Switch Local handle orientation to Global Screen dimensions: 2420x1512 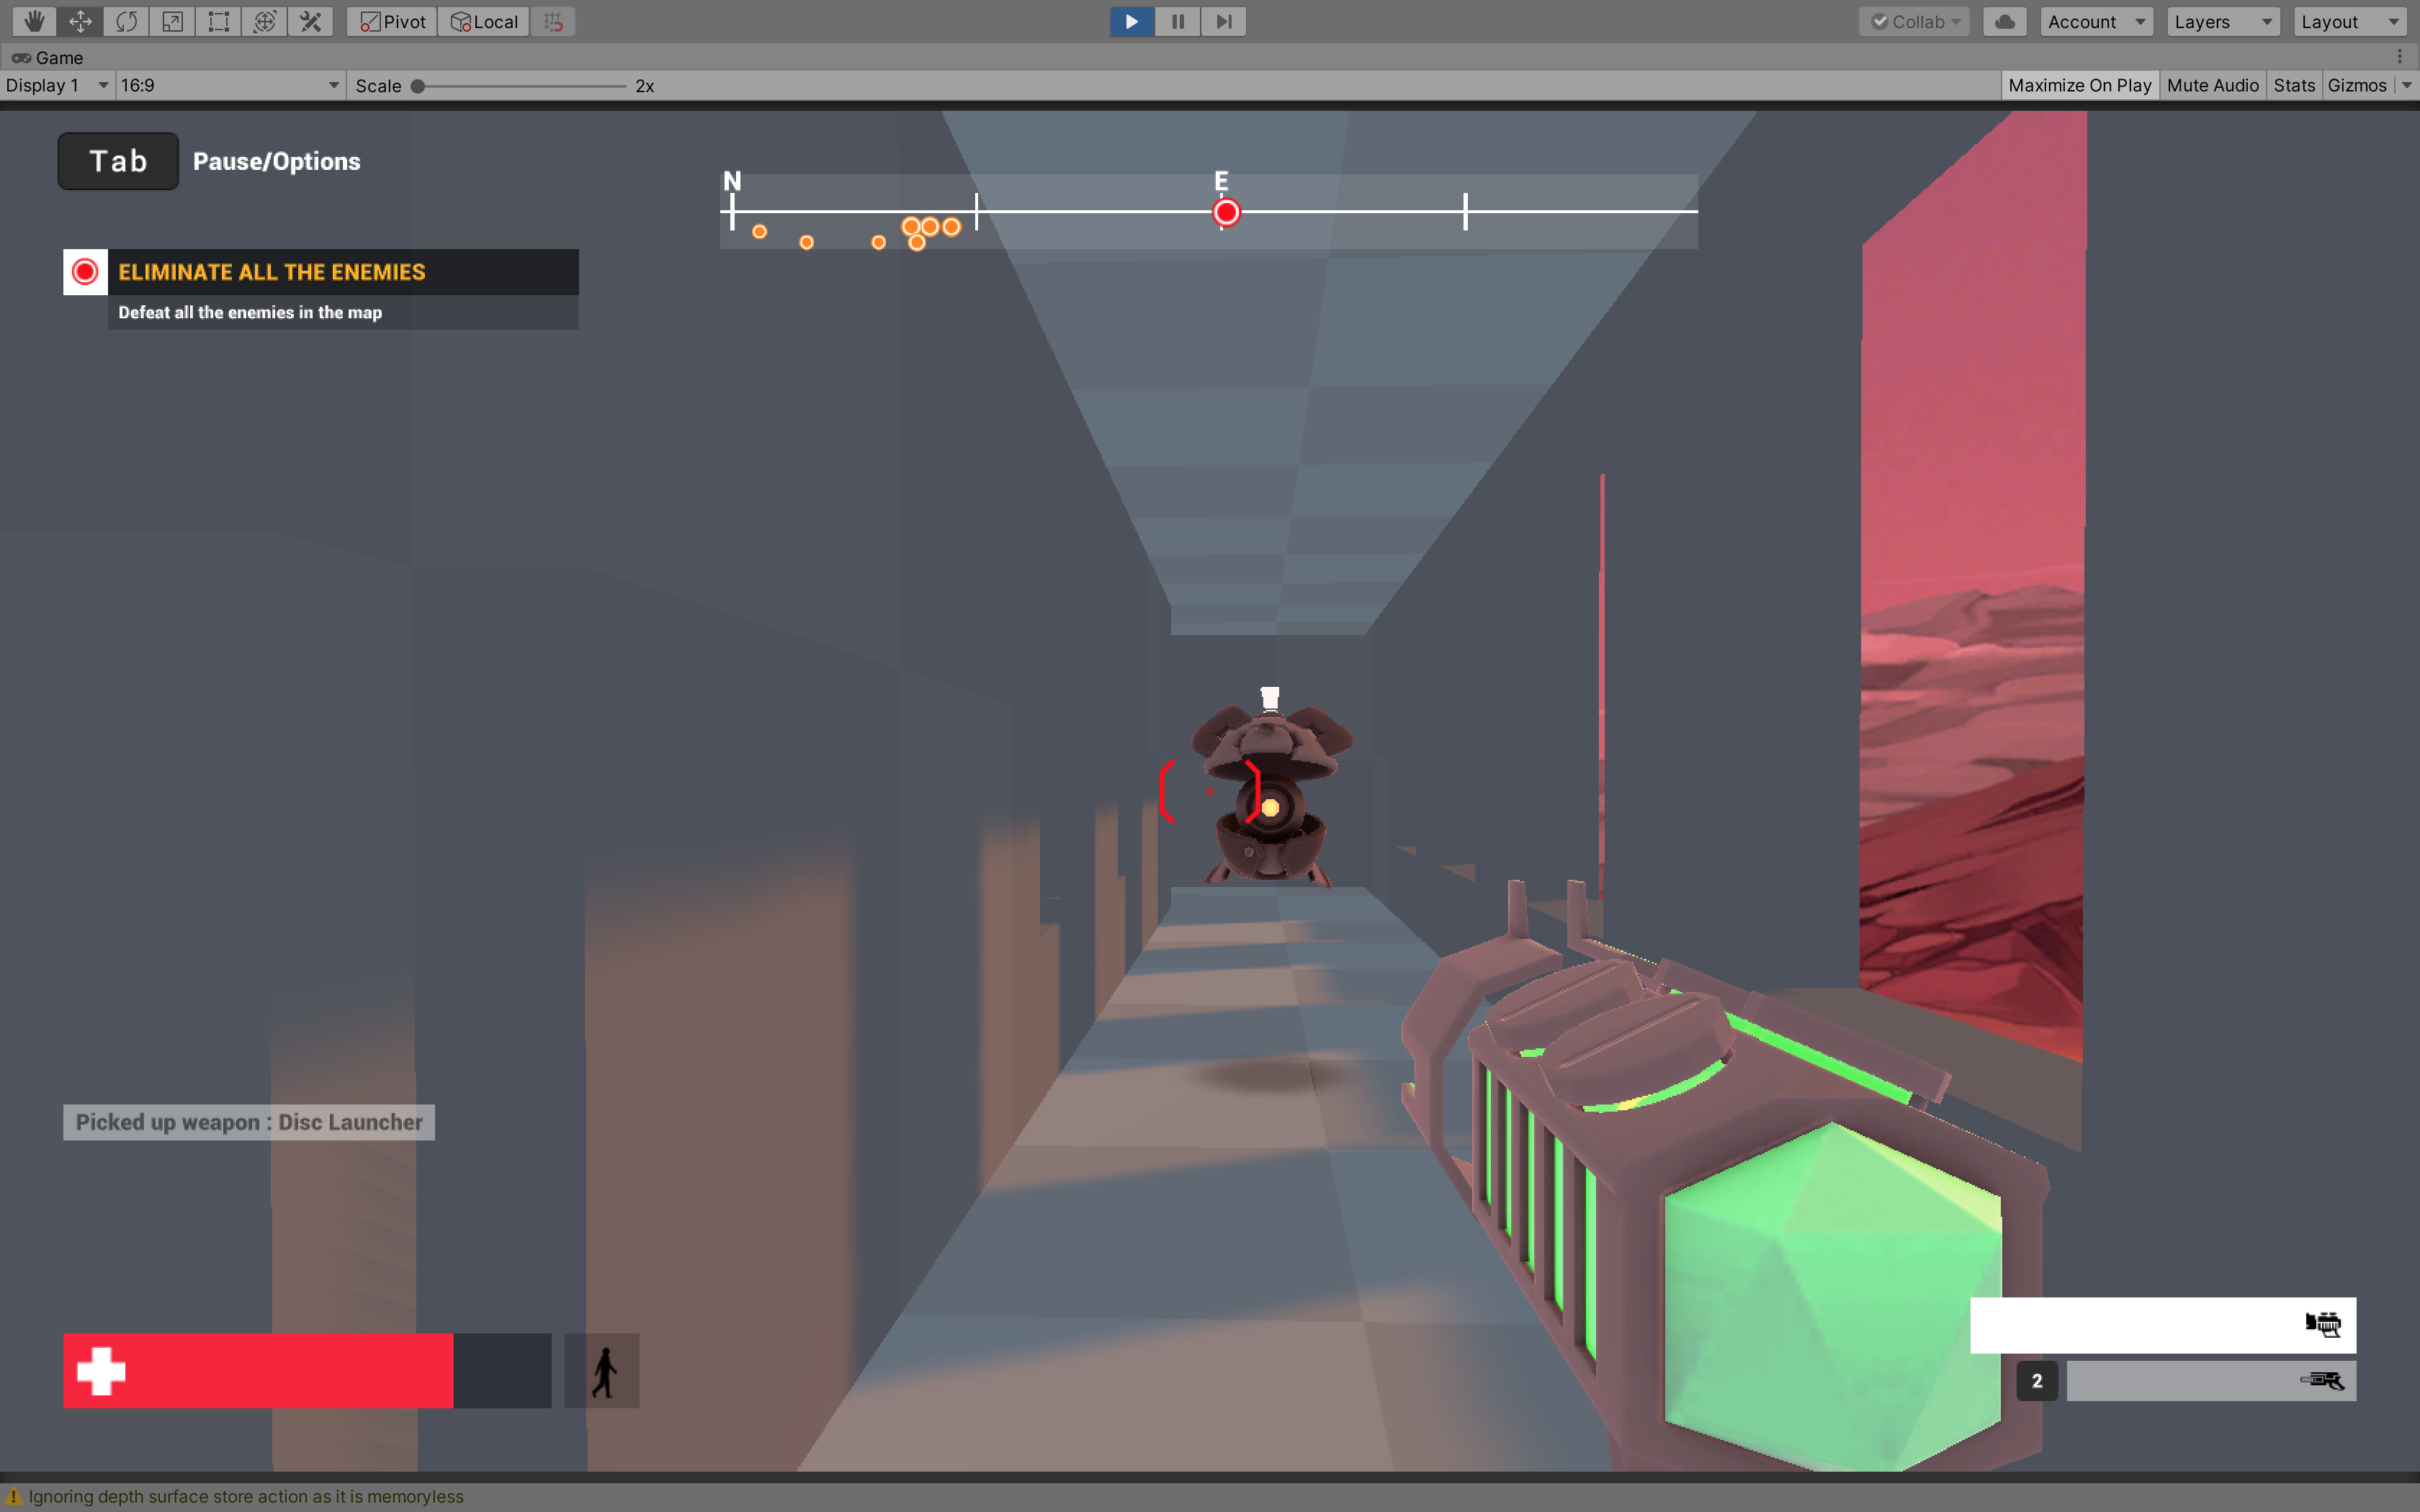pos(483,21)
